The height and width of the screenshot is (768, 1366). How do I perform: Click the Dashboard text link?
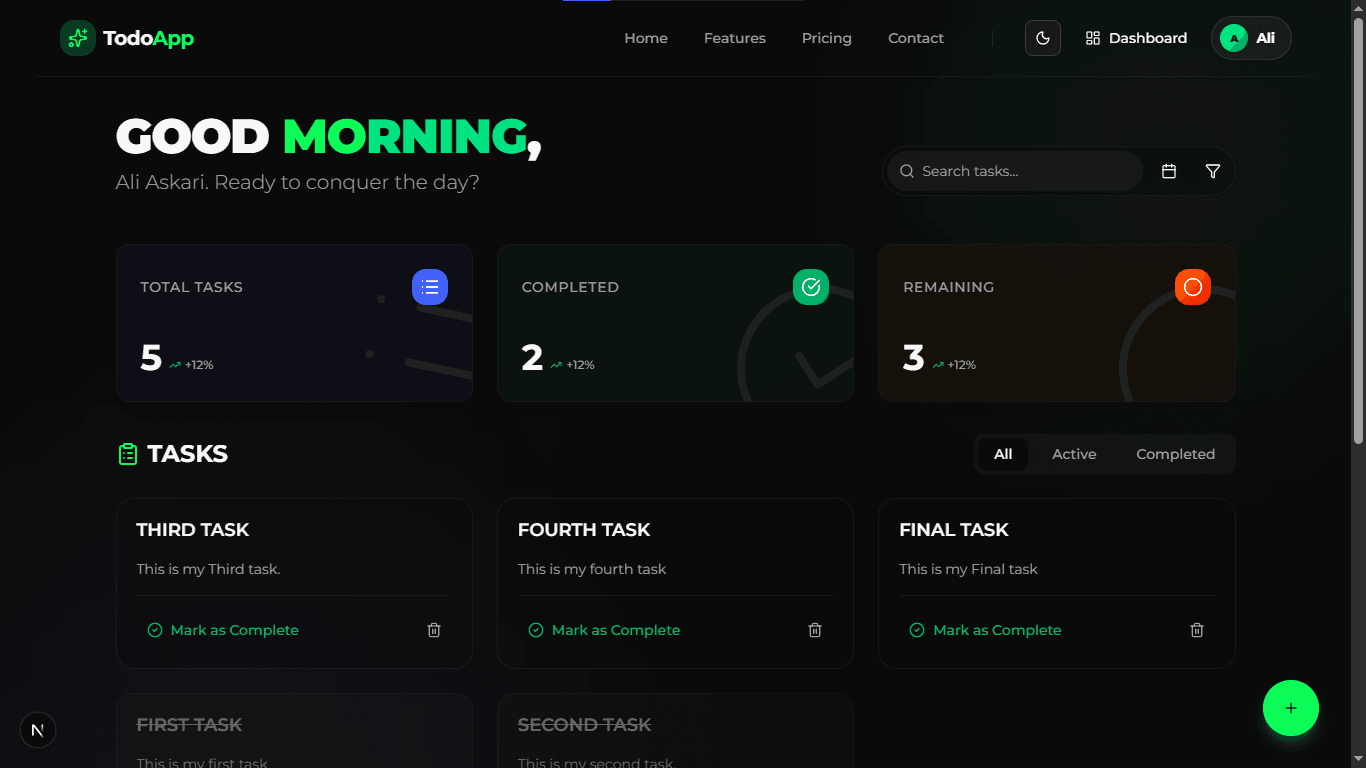point(1148,38)
